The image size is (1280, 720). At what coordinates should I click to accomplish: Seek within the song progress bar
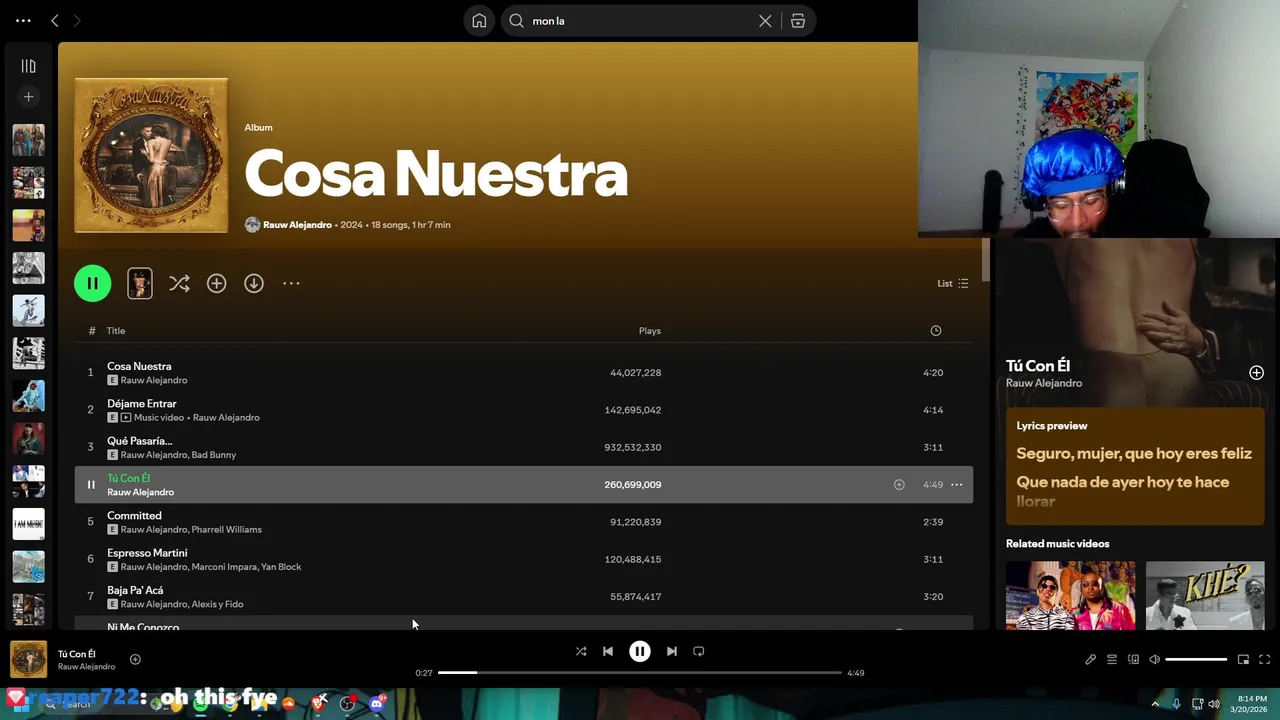tap(640, 673)
